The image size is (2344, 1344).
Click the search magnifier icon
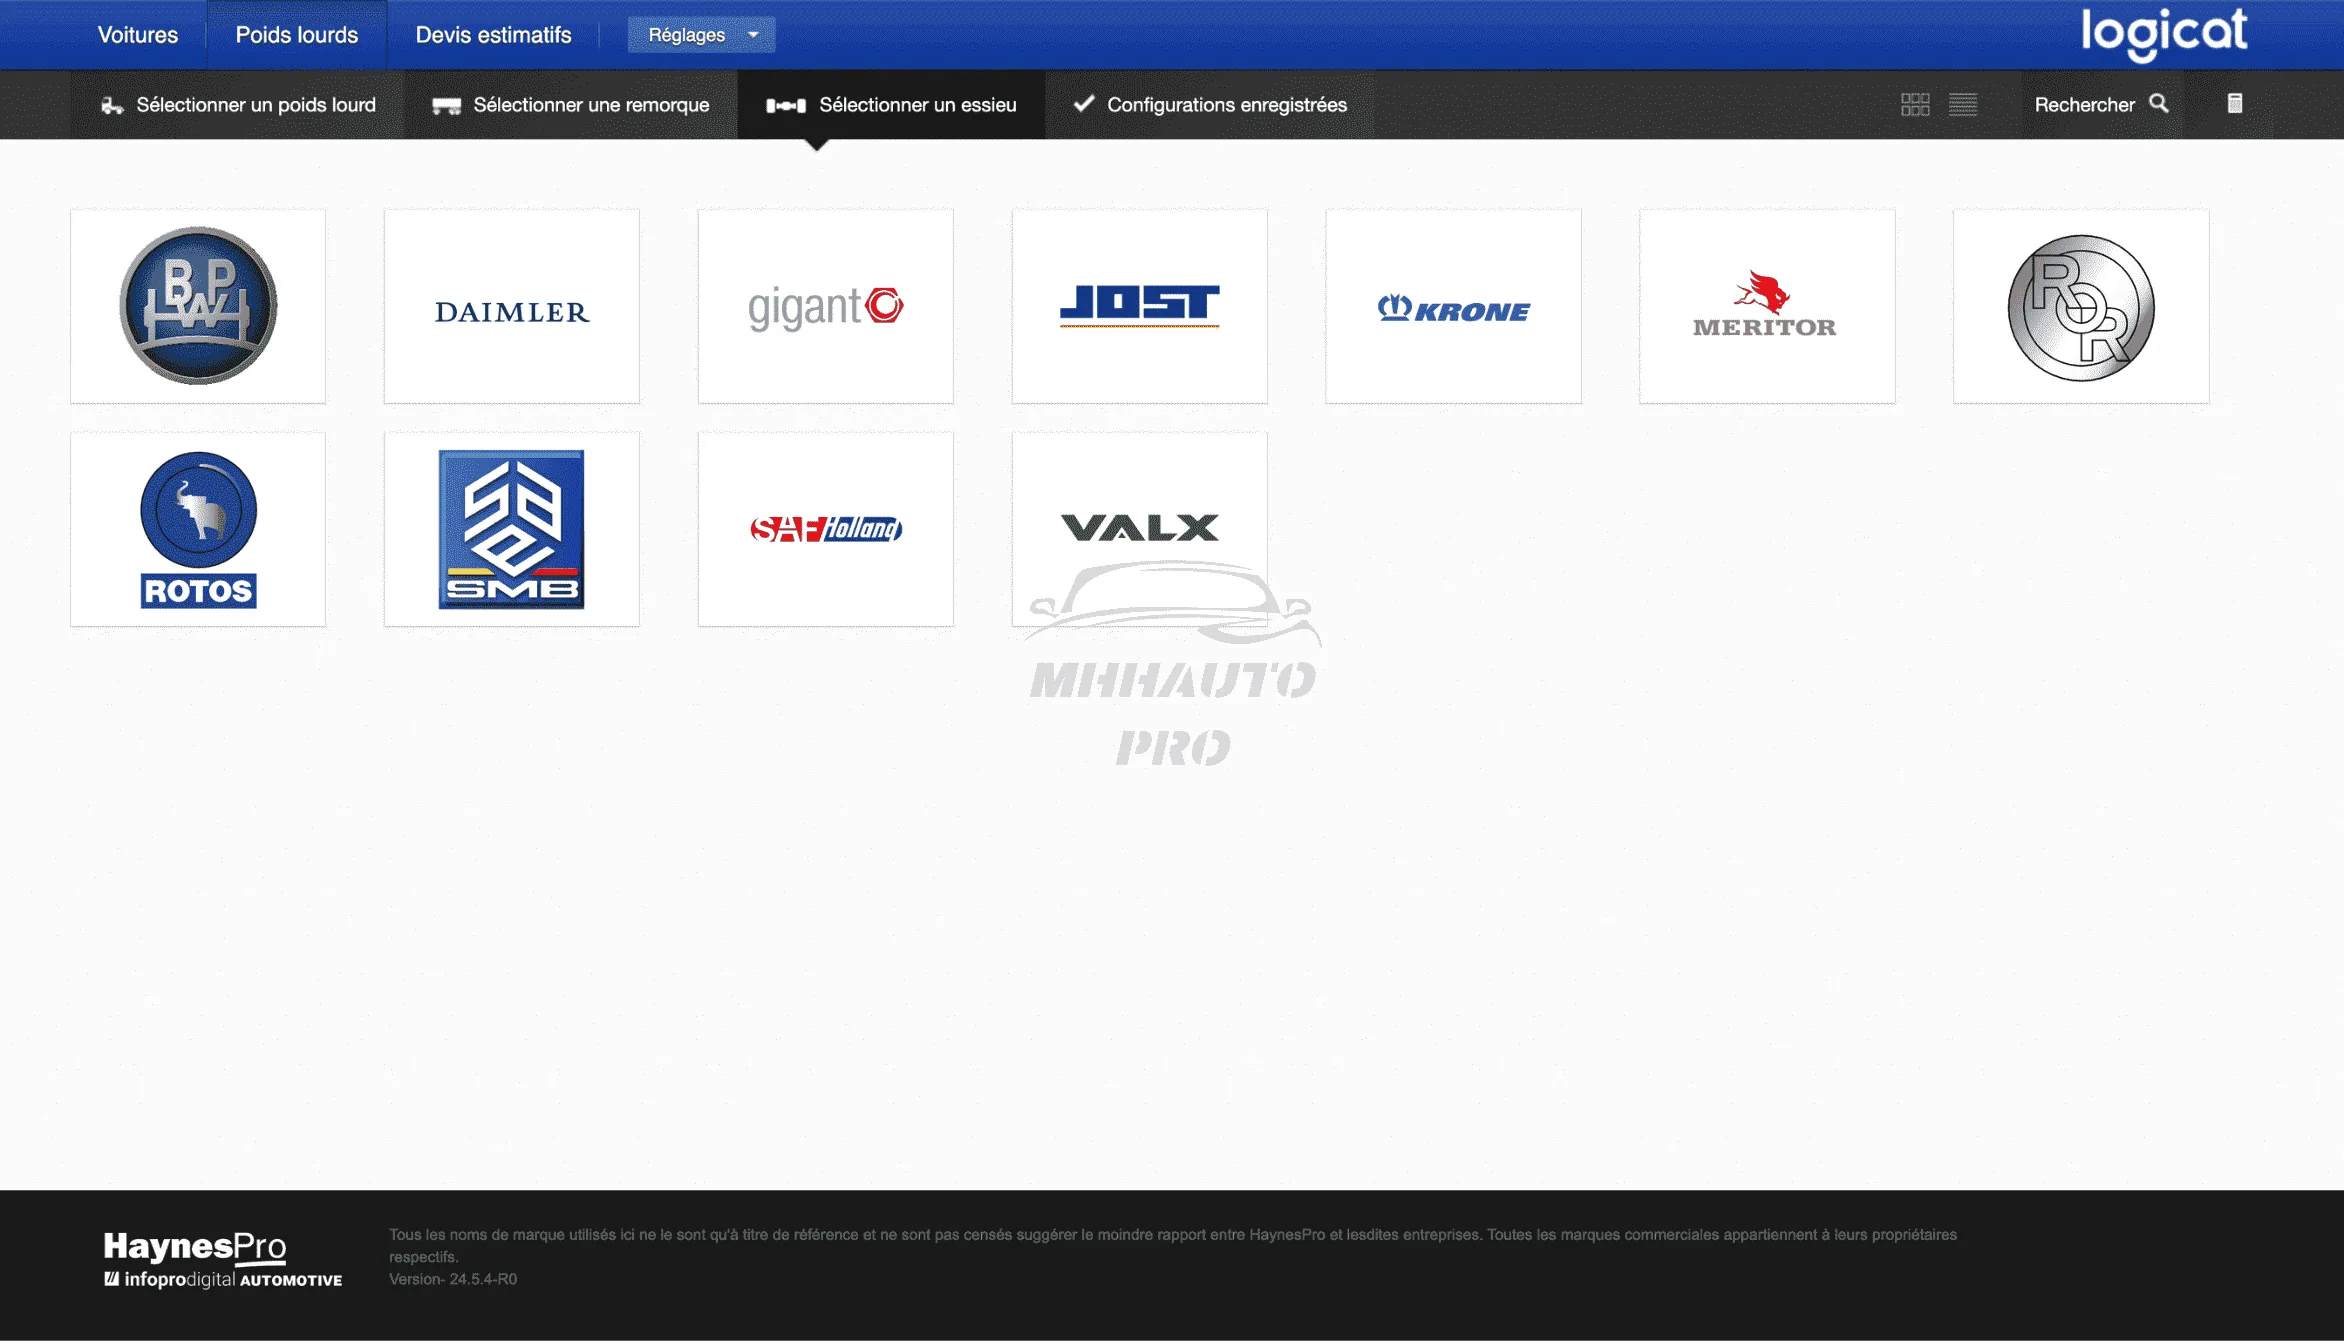pyautogui.click(x=2159, y=104)
